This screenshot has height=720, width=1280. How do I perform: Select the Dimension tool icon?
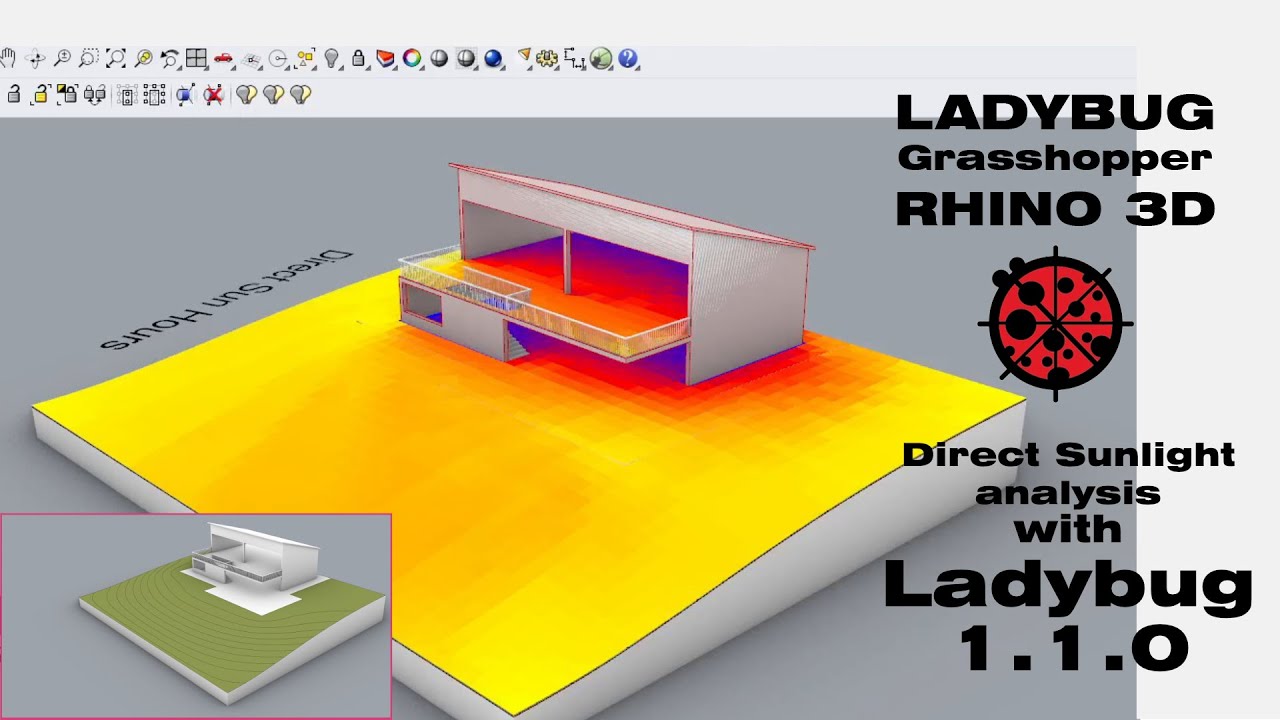point(574,58)
